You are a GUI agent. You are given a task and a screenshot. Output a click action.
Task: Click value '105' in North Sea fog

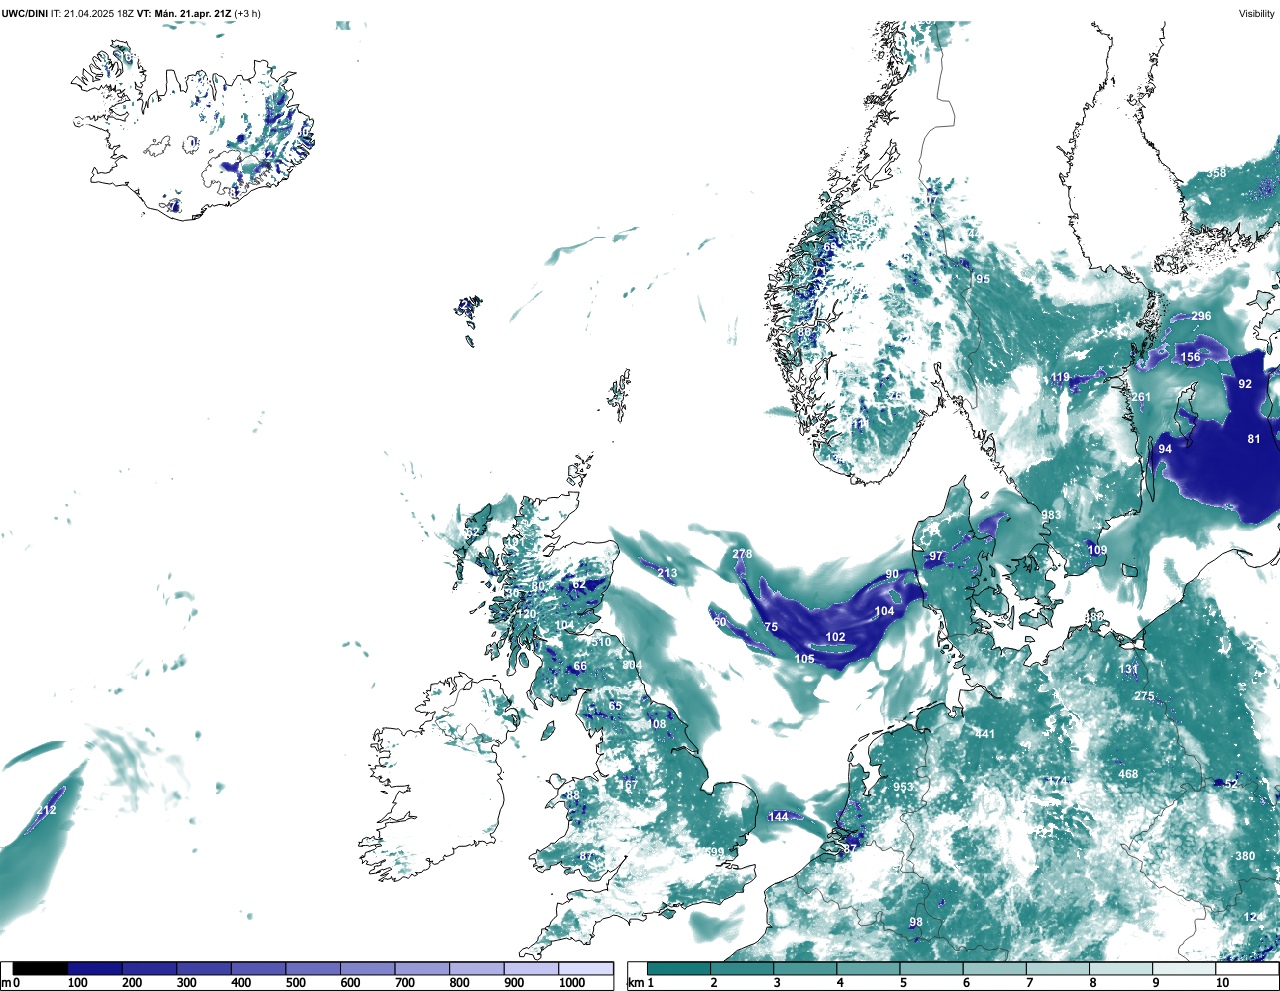click(x=804, y=659)
